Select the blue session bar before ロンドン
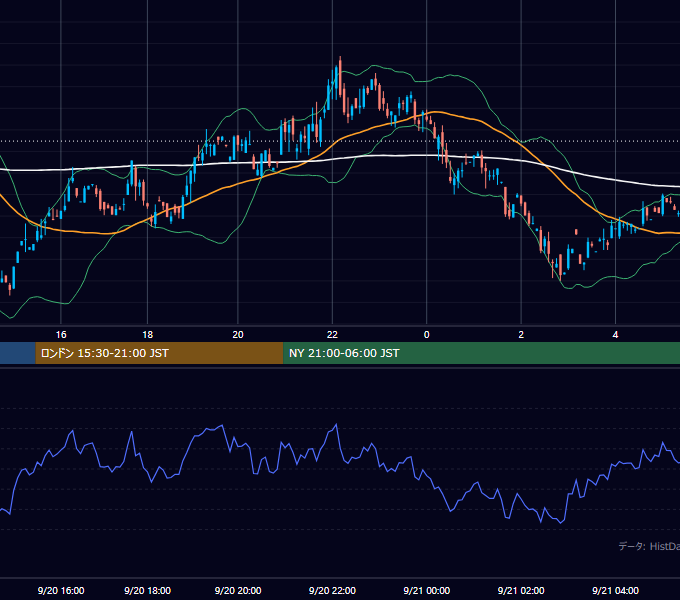 point(18,353)
